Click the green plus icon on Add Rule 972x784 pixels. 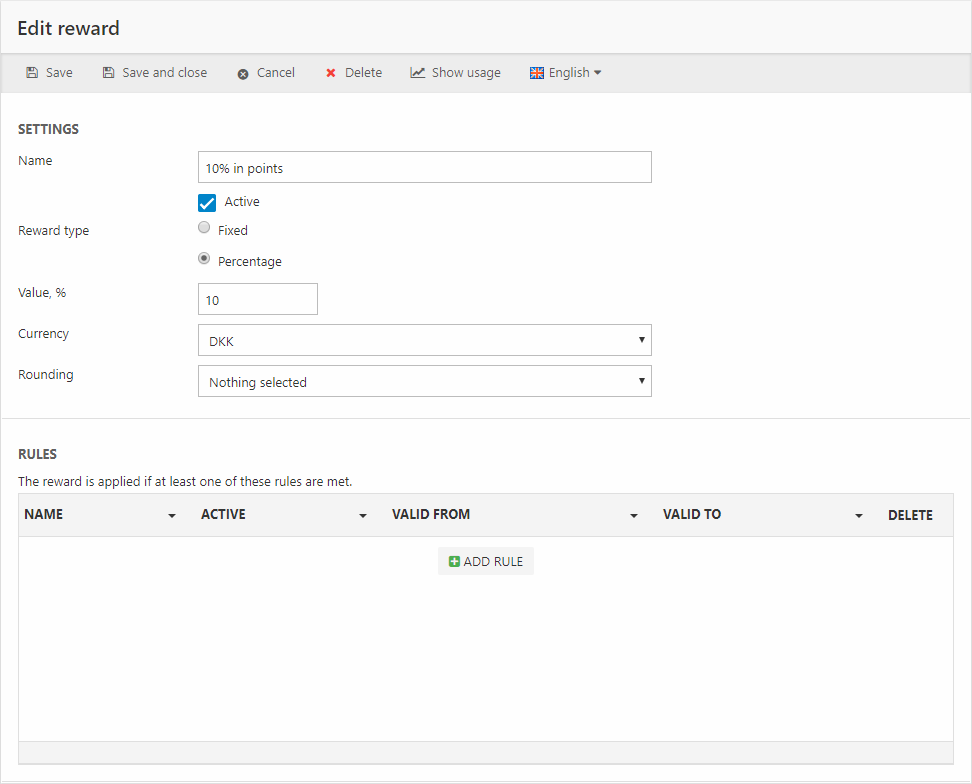(x=454, y=562)
